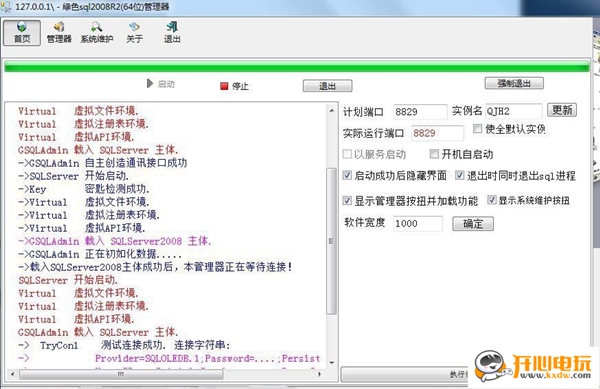Click the log horizontal scroll-right arrow
Viewport: 600px width, 389px height.
click(x=320, y=374)
